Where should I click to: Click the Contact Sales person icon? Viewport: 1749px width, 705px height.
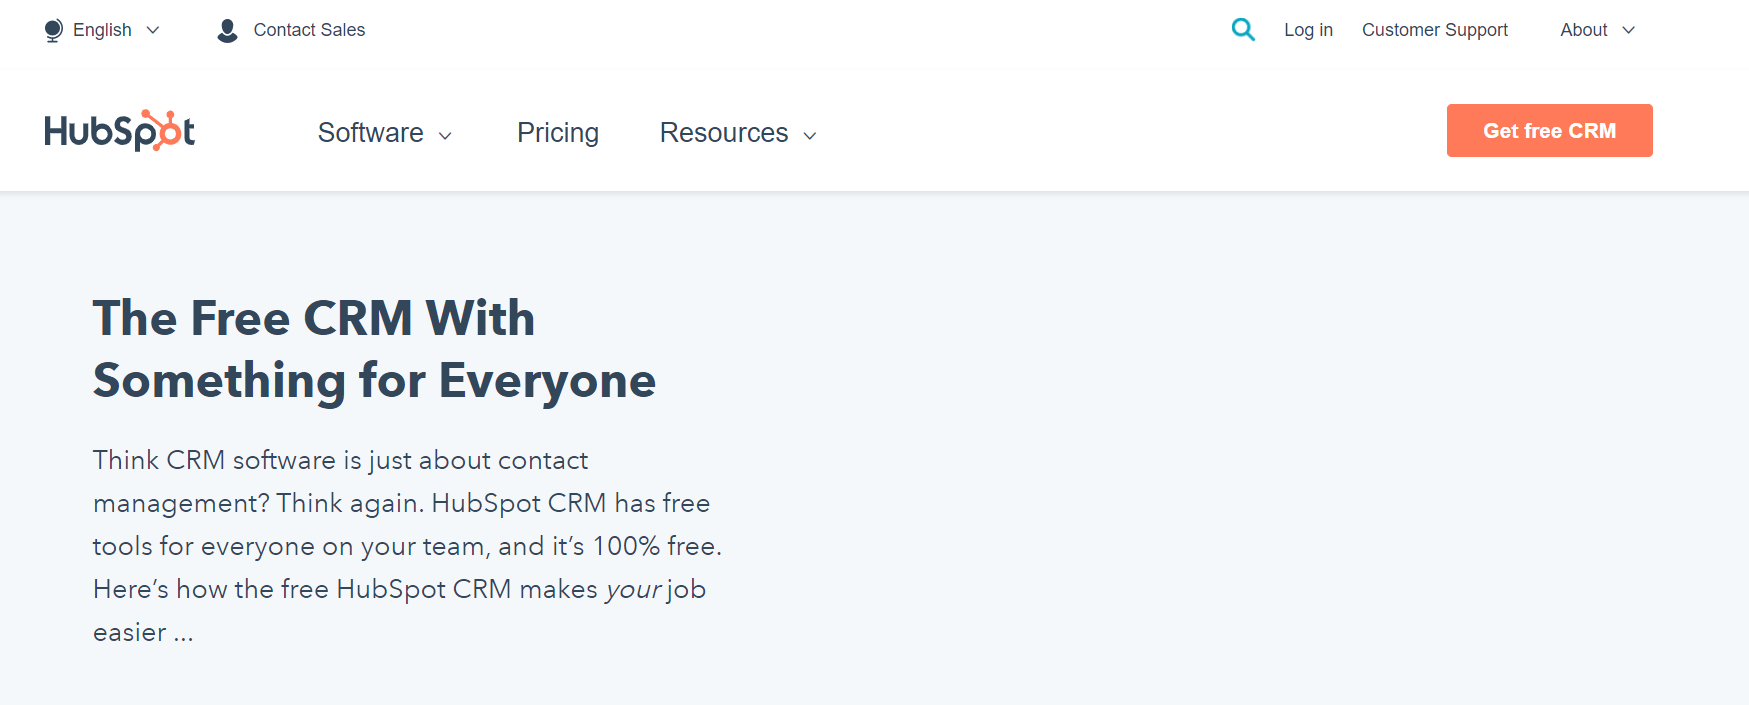click(x=228, y=31)
